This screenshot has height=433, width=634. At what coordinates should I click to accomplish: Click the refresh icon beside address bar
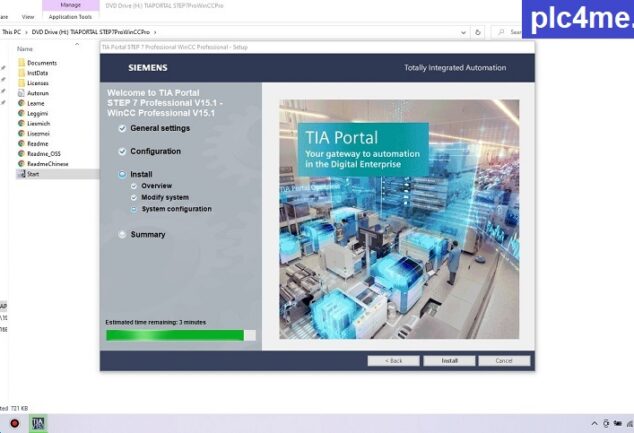tap(479, 32)
